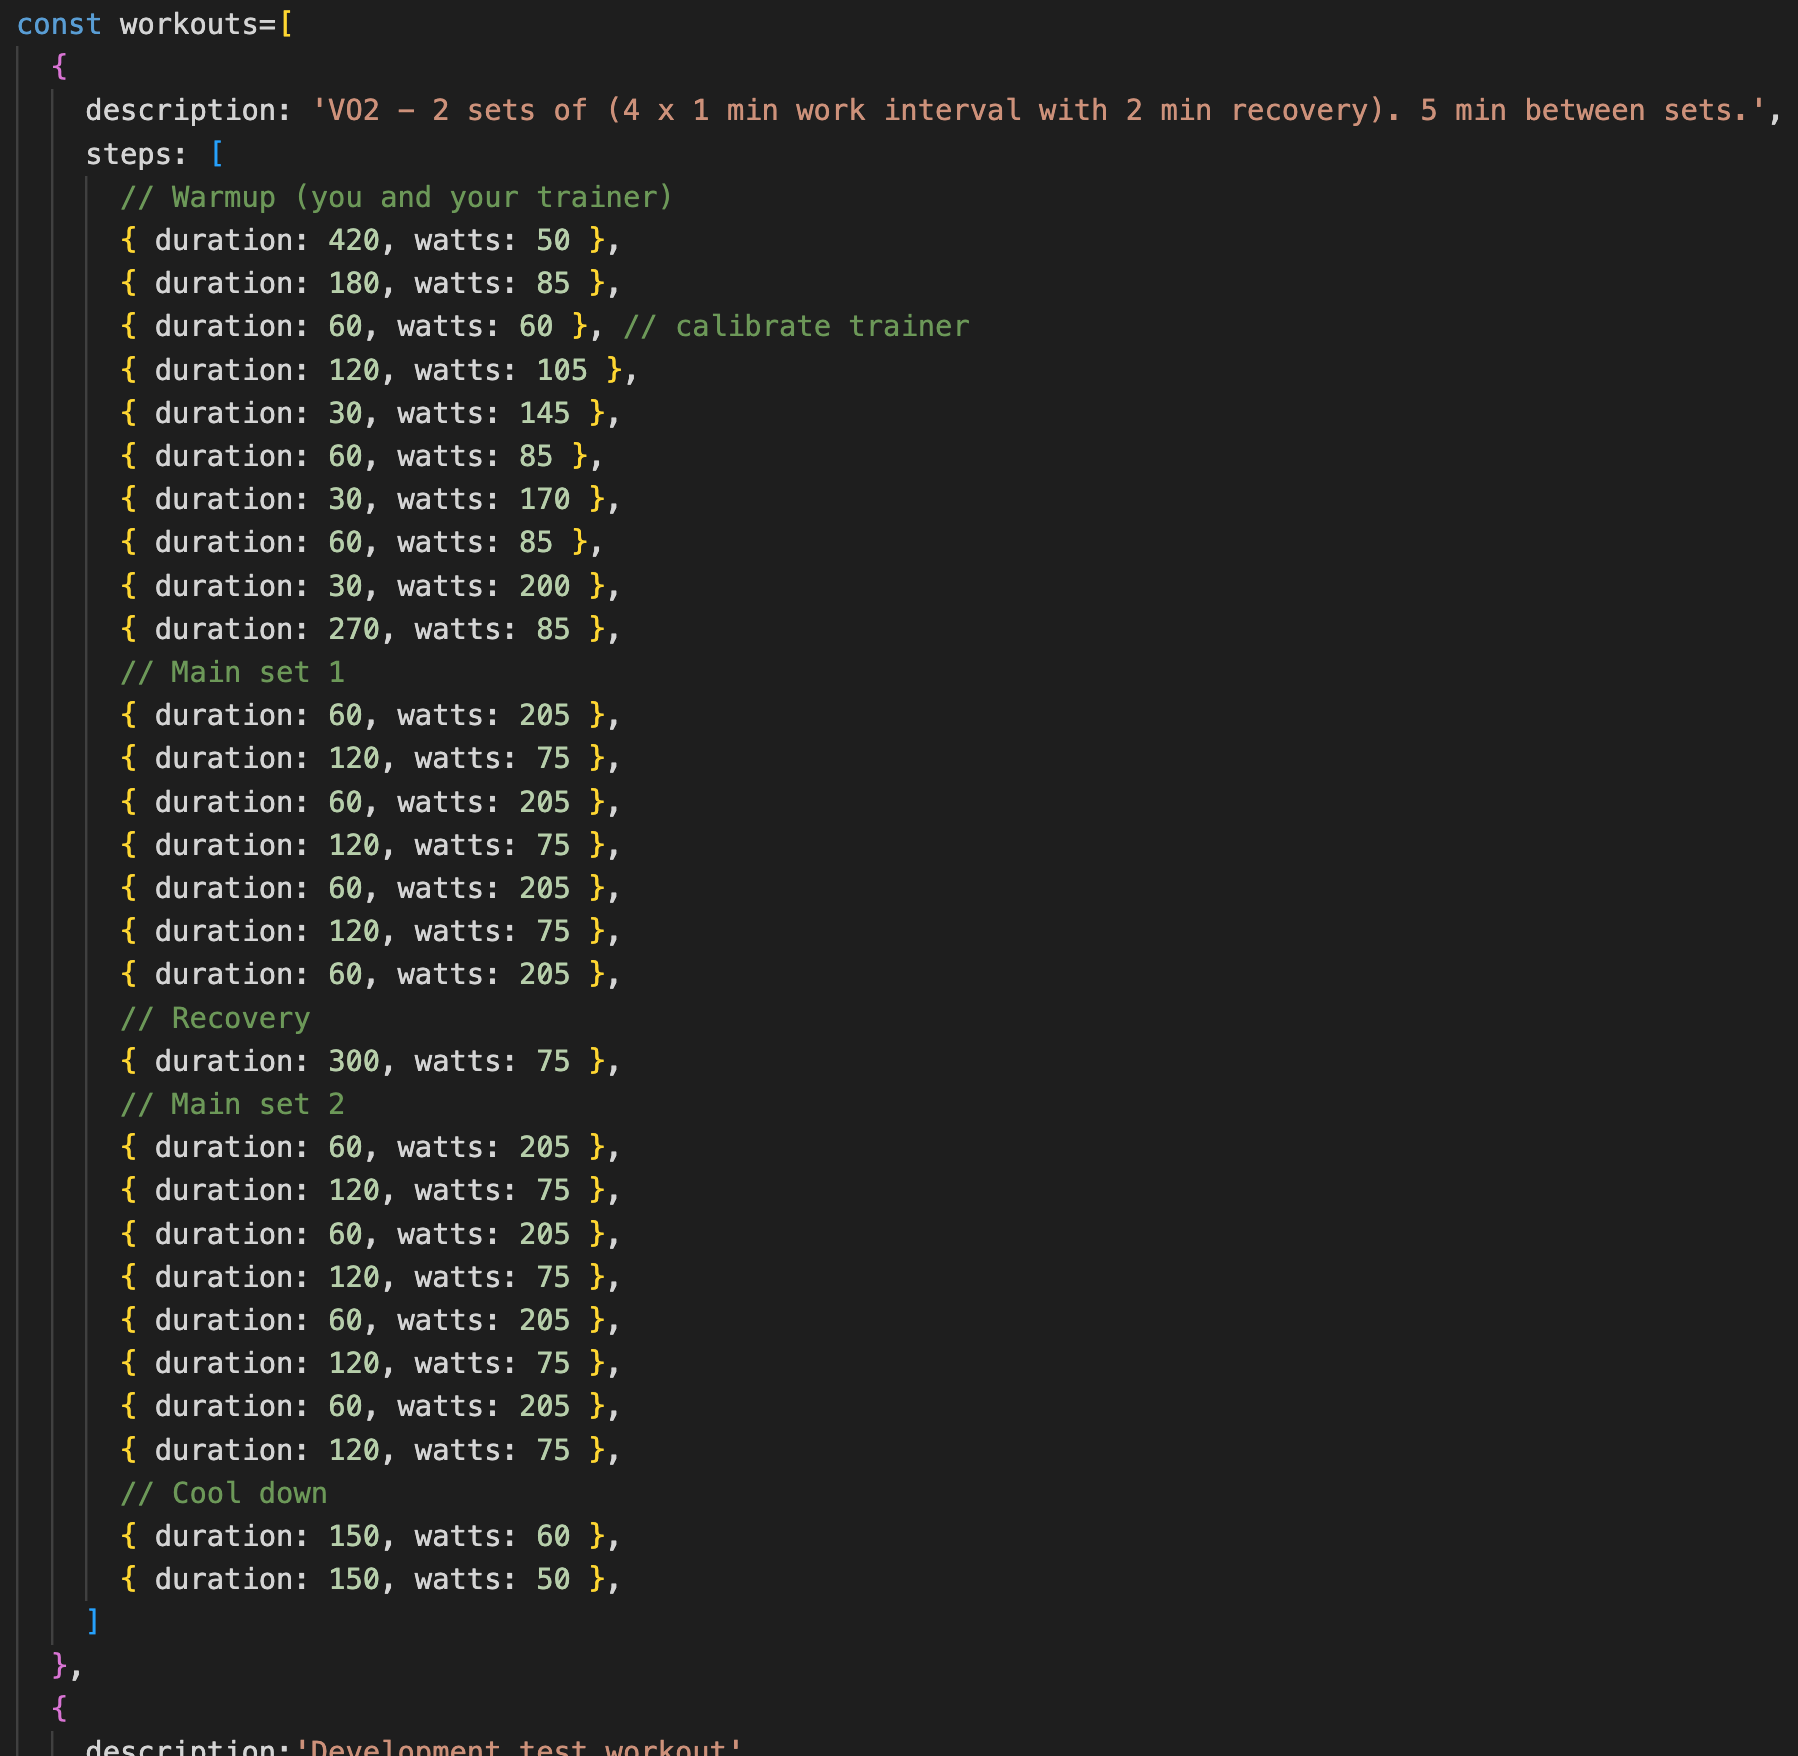Click the watts value 170
Image resolution: width=1798 pixels, height=1756 pixels.
[x=545, y=499]
